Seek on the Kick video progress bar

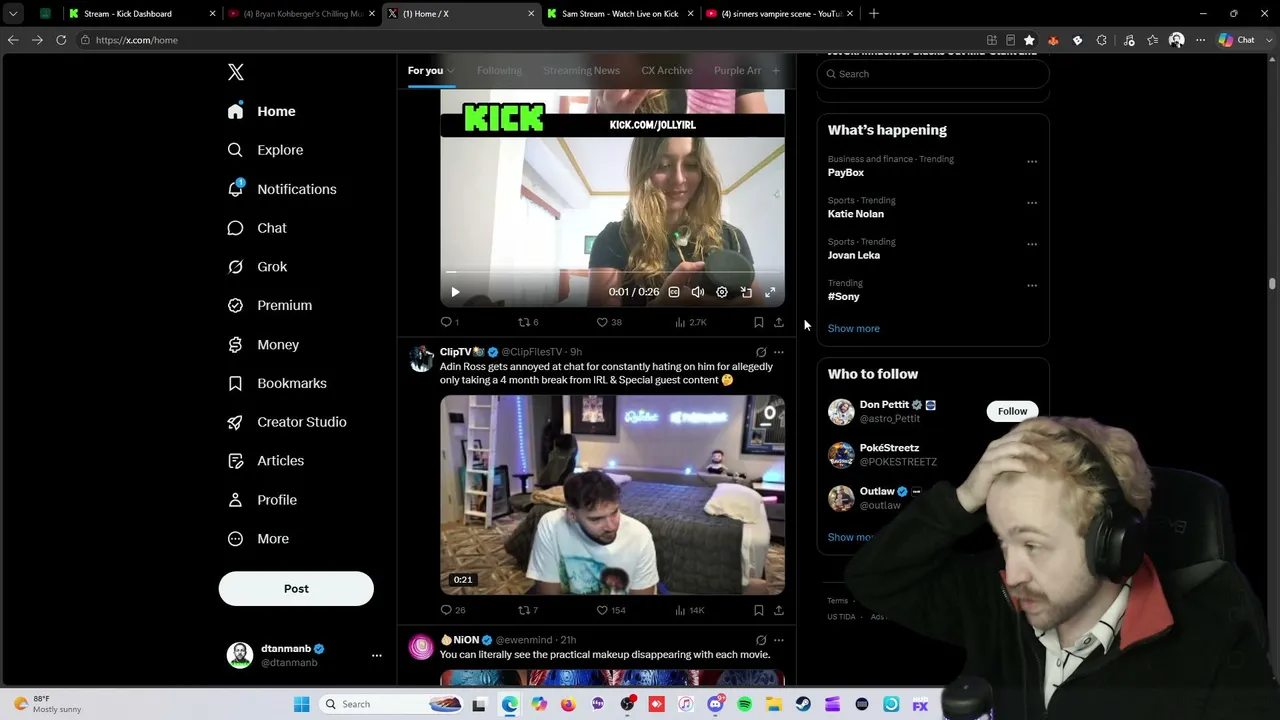coord(612,272)
